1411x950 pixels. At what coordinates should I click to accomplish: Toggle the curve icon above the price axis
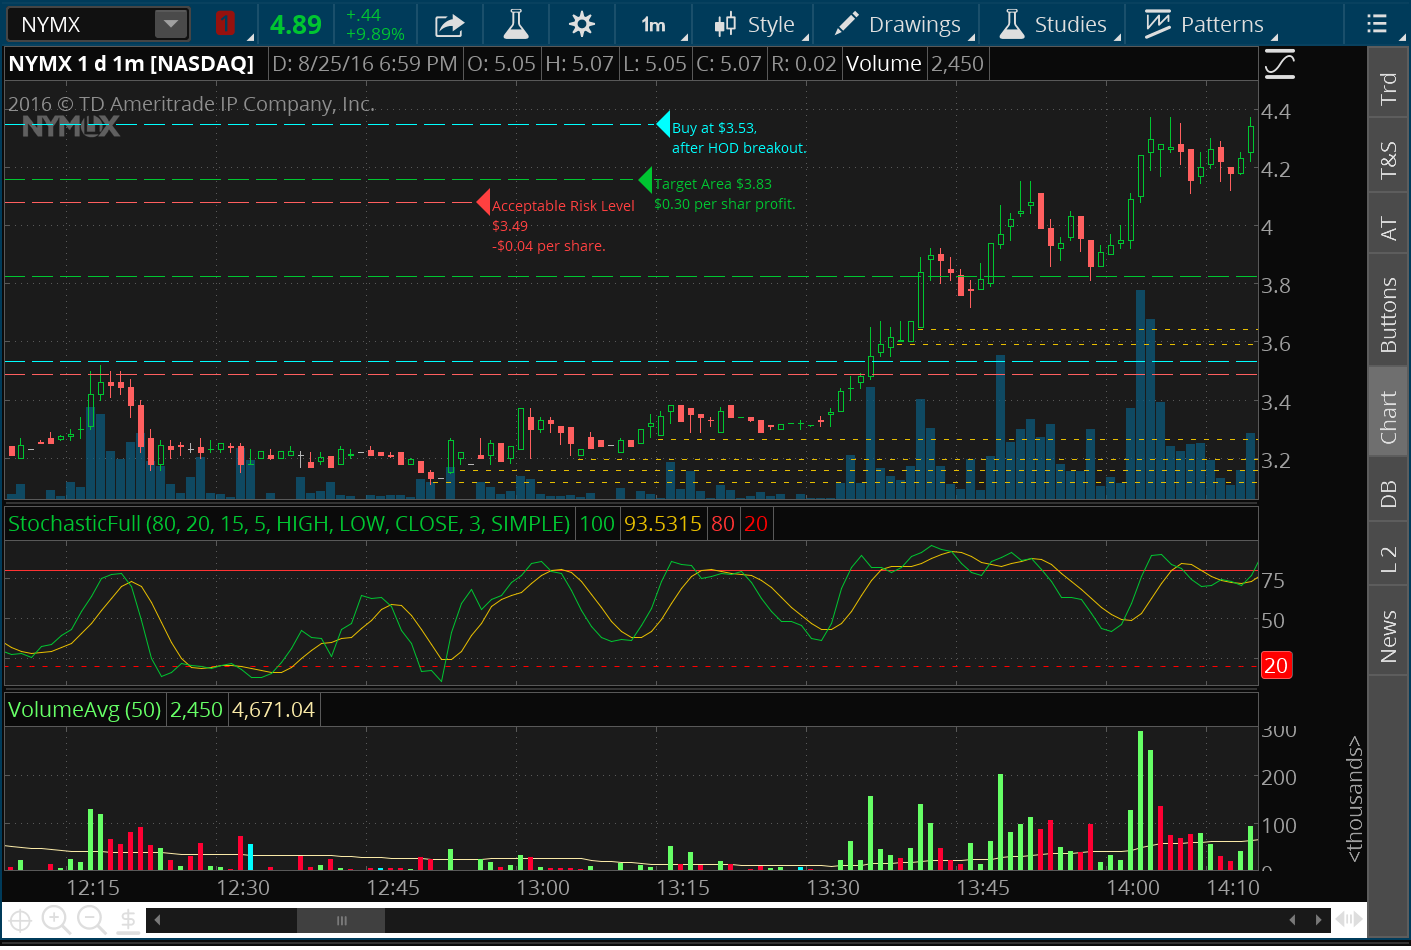point(1279,65)
